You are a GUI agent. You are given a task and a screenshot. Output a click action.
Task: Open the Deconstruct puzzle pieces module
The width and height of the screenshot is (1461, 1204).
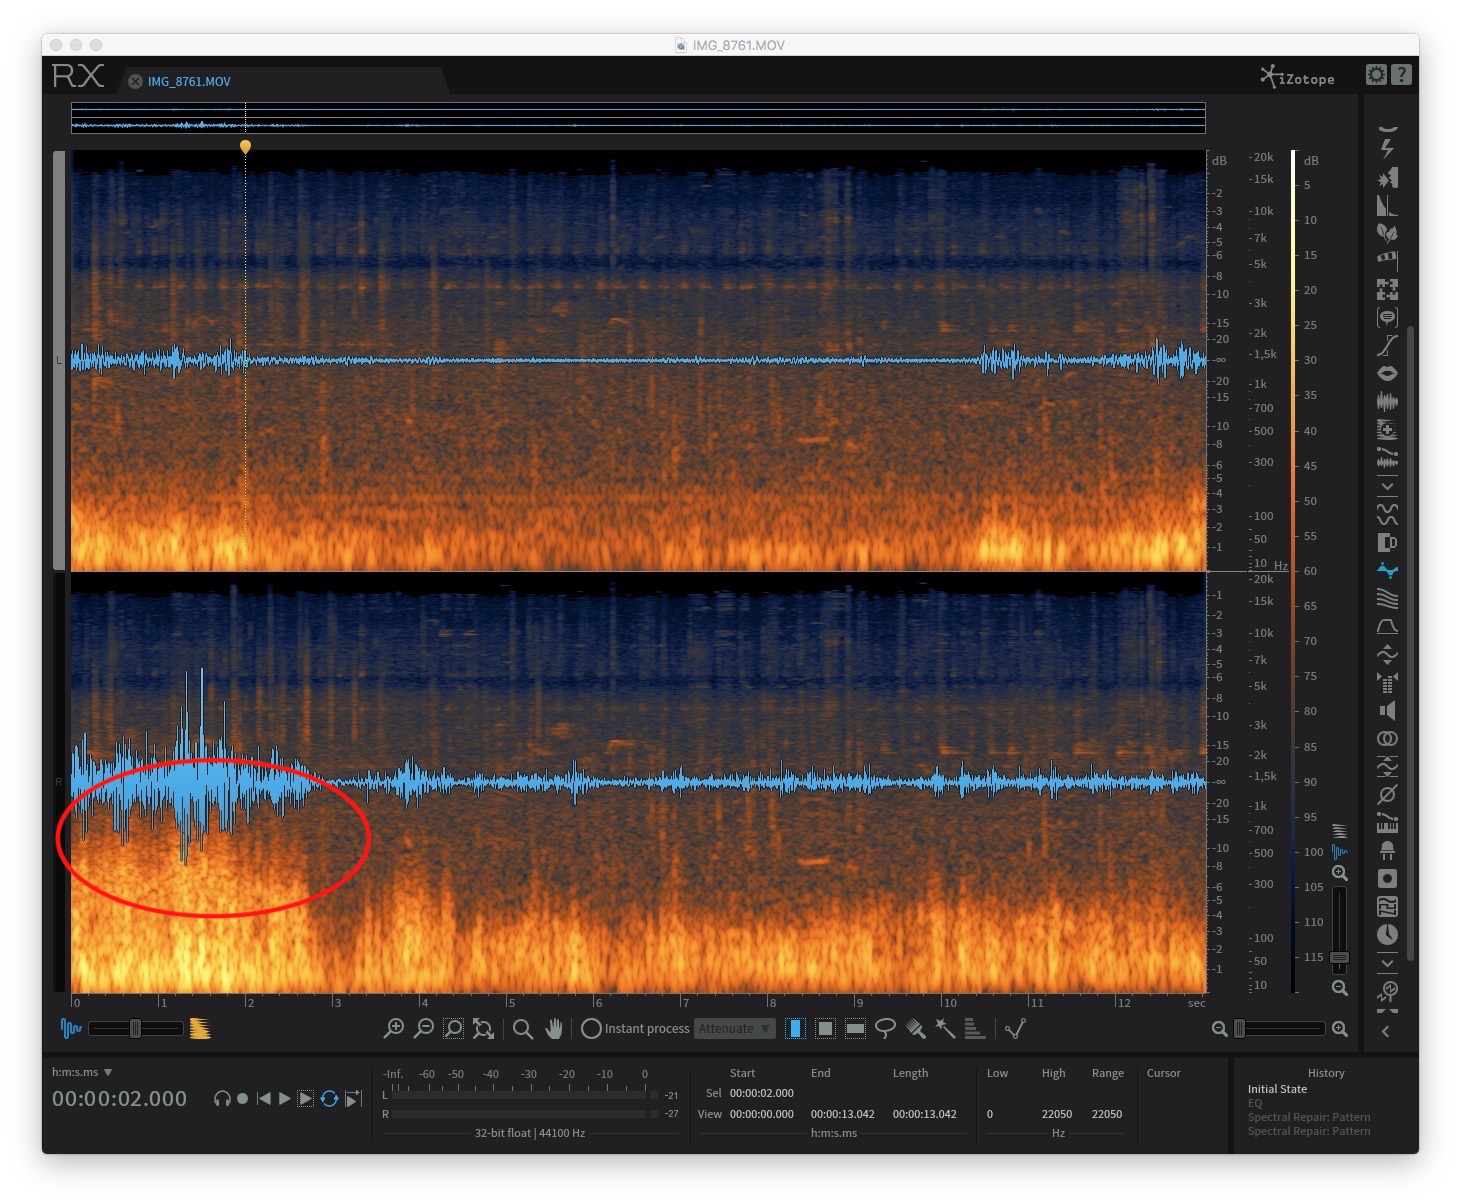[x=1387, y=290]
